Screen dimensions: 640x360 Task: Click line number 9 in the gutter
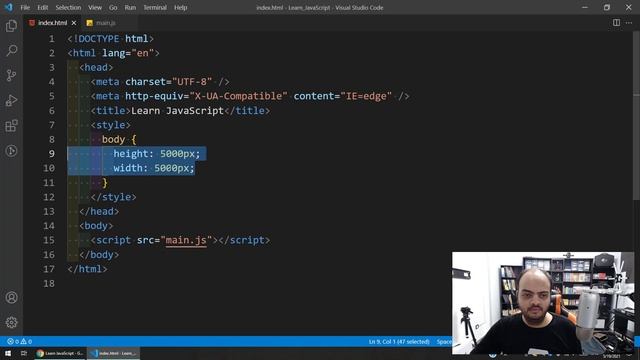point(51,153)
